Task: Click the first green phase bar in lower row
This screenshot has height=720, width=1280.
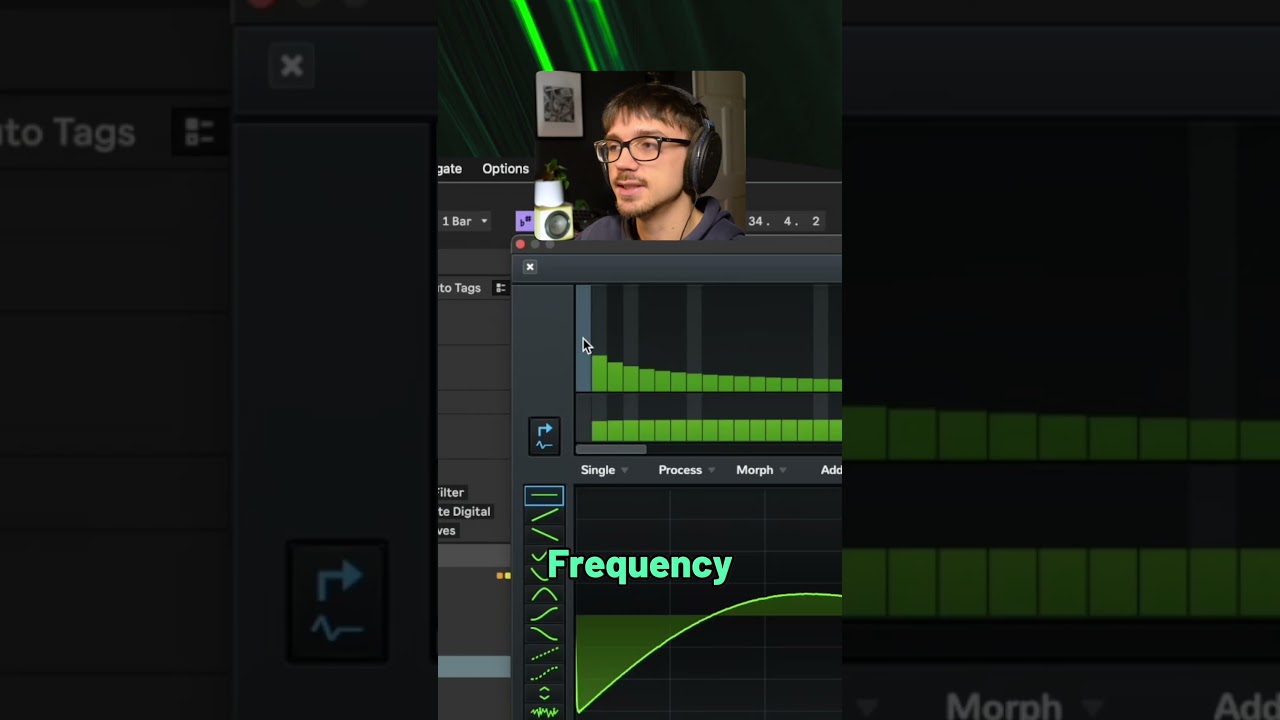Action: [x=599, y=431]
